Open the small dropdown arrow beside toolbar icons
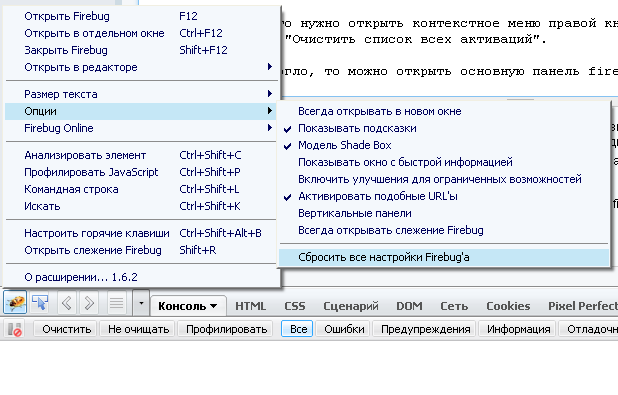This screenshot has width=618, height=395. [x=141, y=303]
